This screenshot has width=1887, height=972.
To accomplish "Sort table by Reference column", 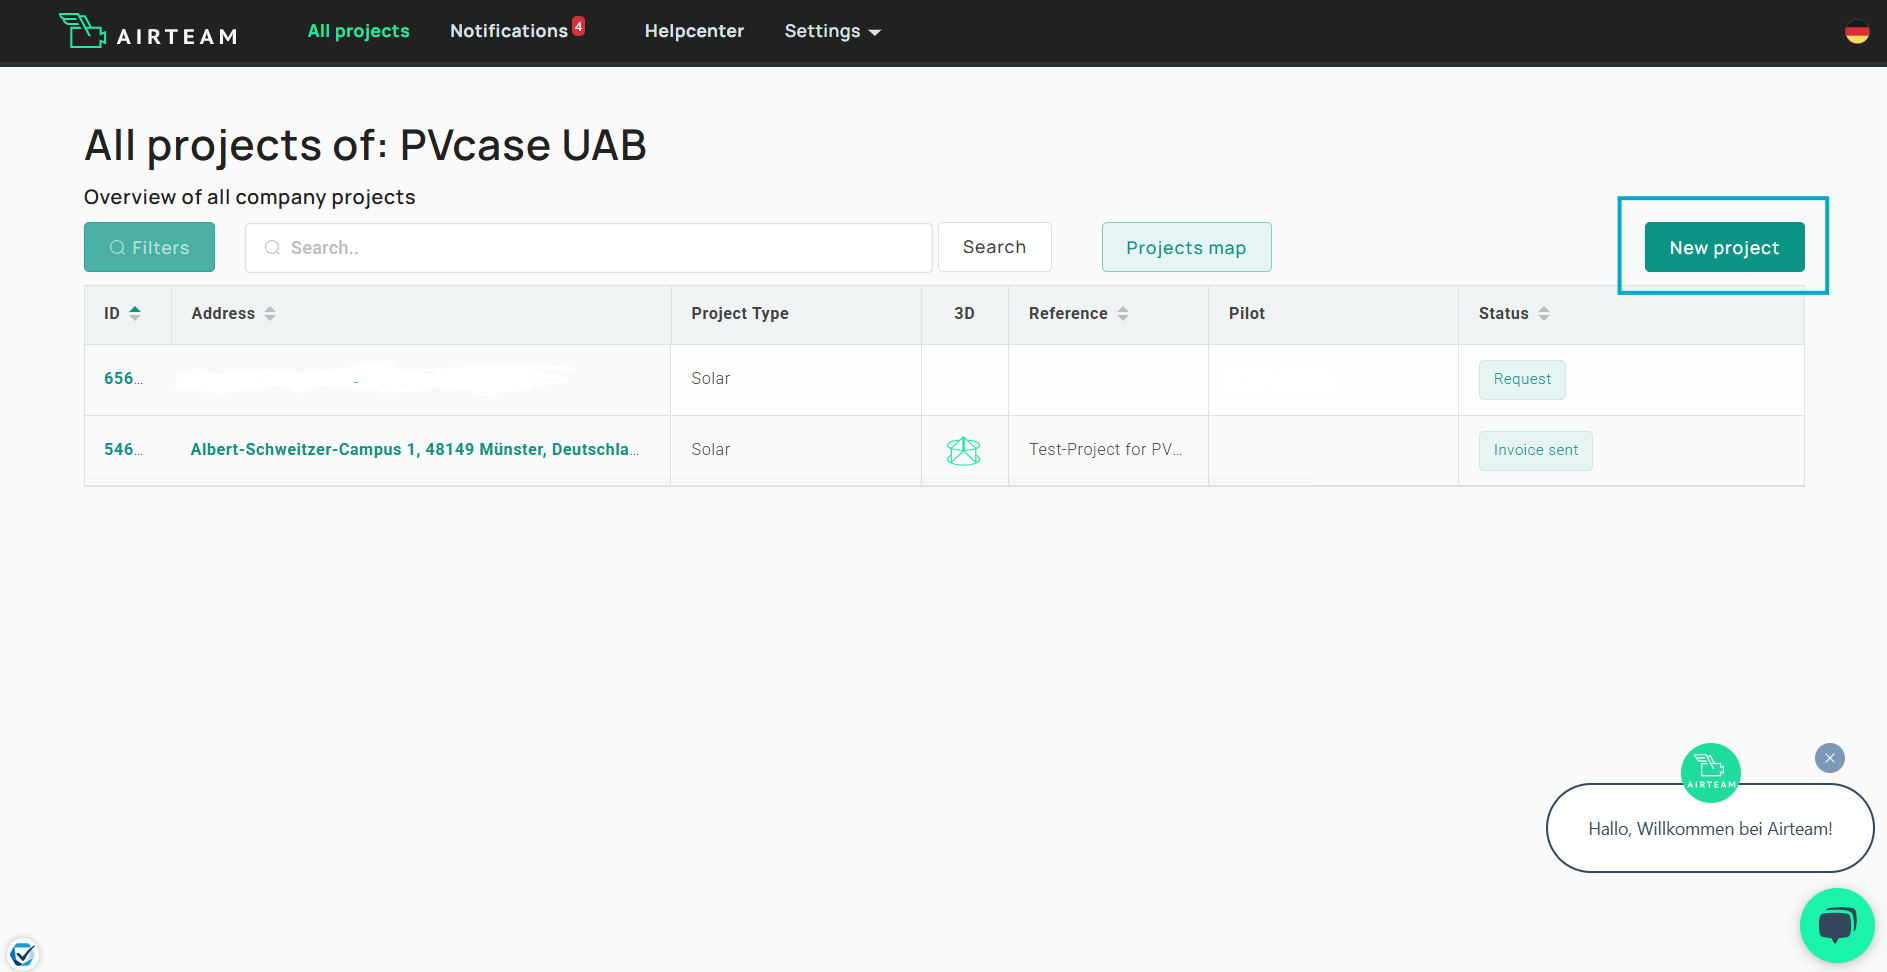I will click(x=1123, y=314).
